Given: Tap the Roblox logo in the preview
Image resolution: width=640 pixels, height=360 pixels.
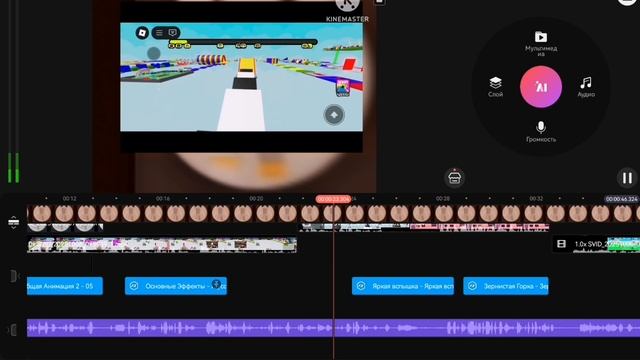Looking at the screenshot, I should pos(142,33).
